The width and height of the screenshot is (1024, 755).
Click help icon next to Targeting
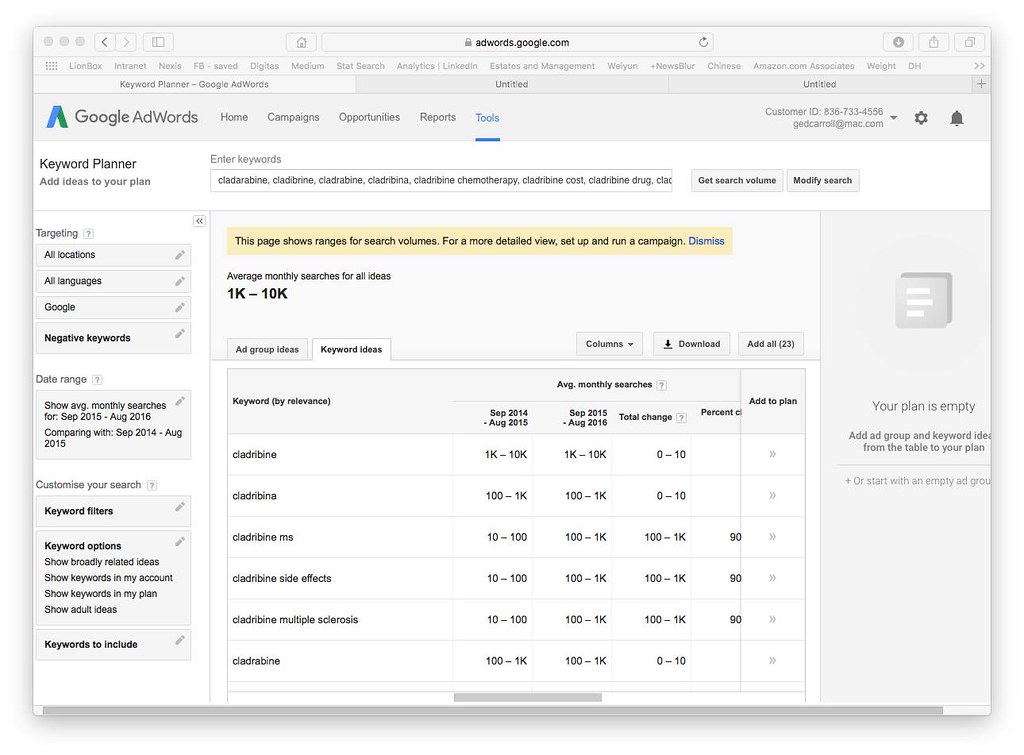pos(89,233)
